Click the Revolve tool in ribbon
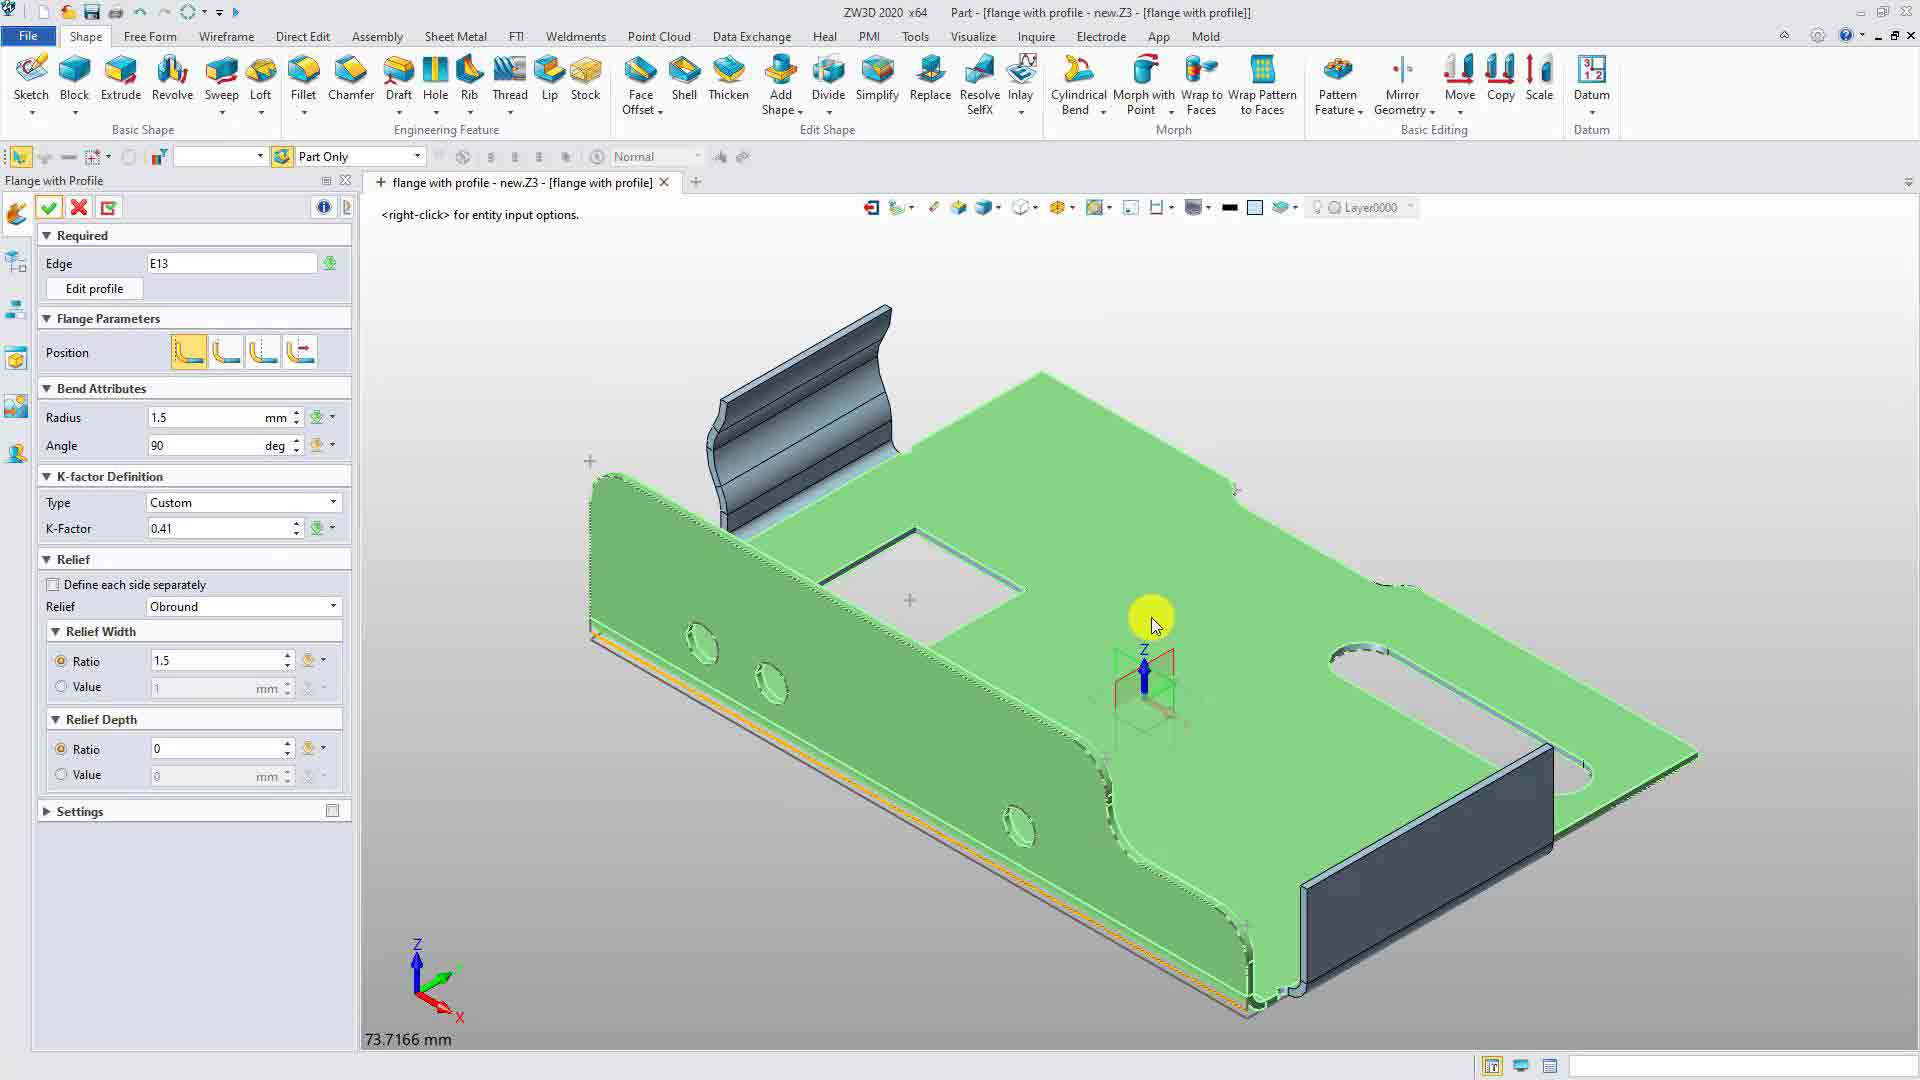1920x1080 pixels. pos(172,78)
